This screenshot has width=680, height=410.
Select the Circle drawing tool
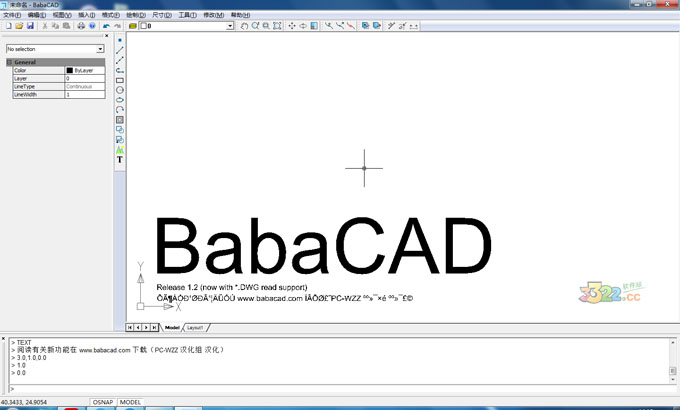click(120, 90)
